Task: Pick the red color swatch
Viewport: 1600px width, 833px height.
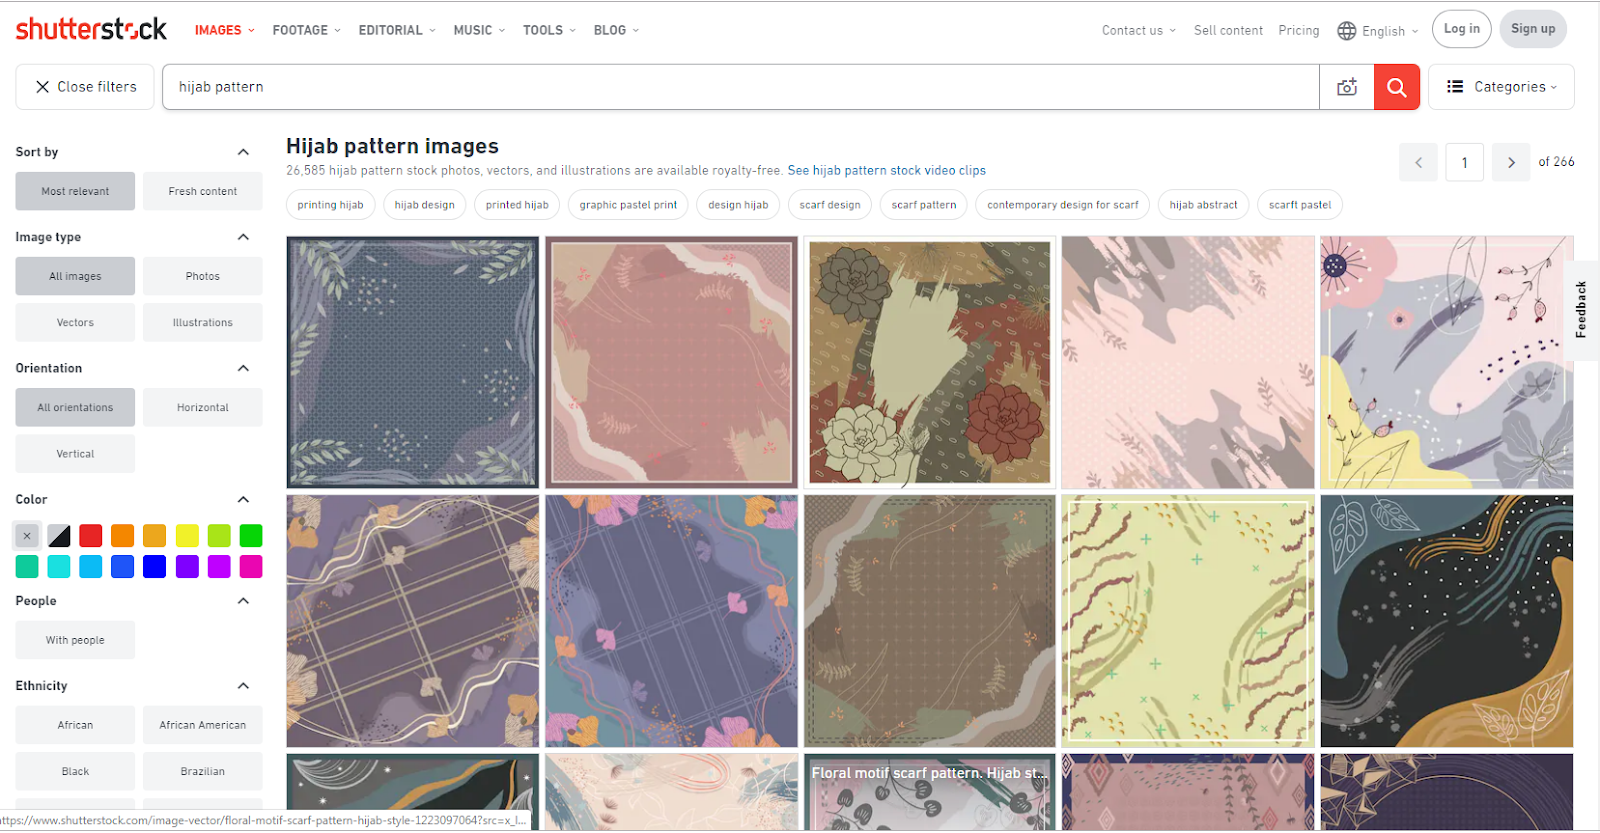Action: click(91, 536)
